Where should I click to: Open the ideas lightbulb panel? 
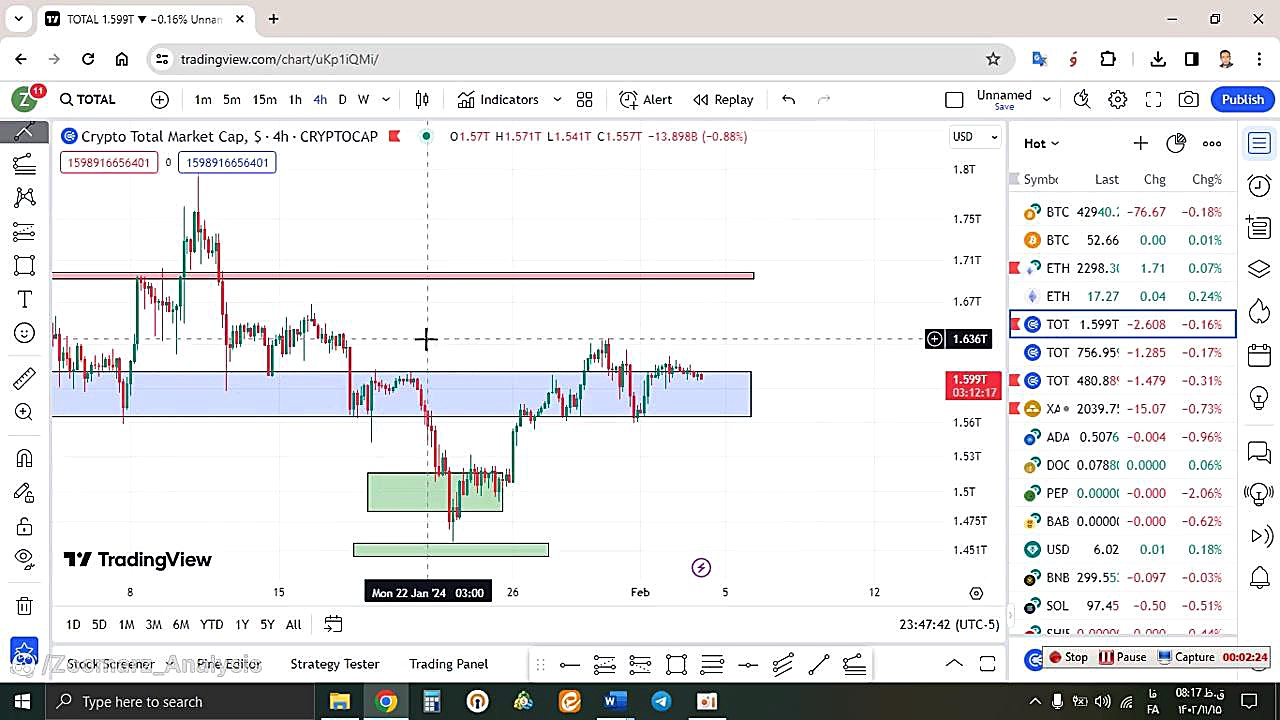(x=1259, y=397)
